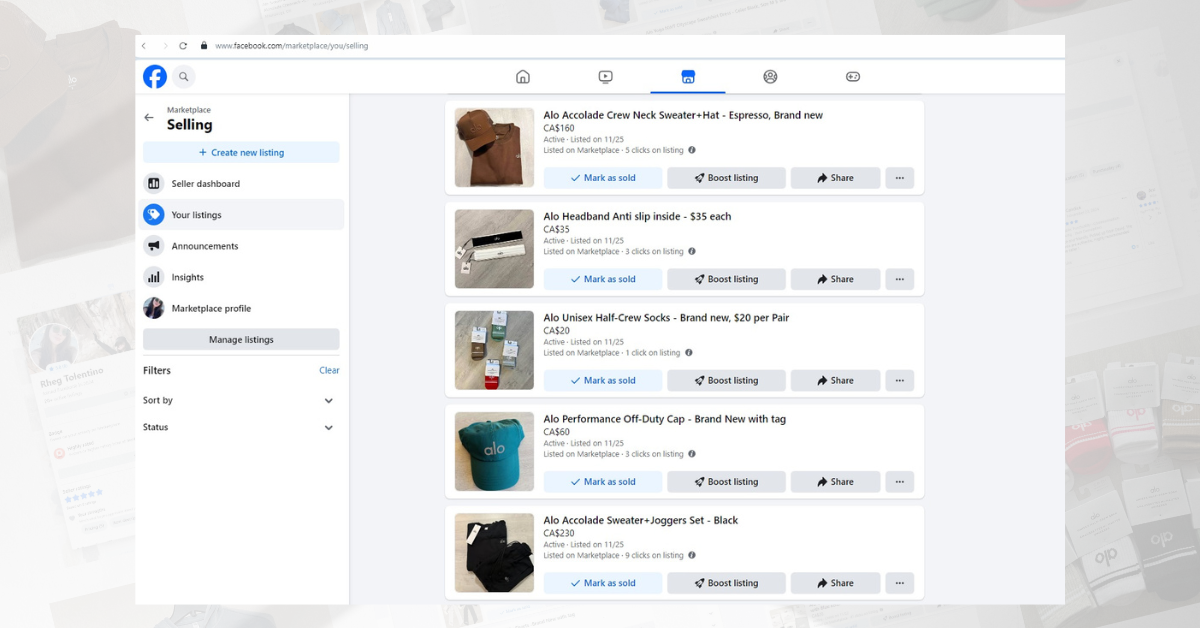Share the Crew Neck Sweater+Hat listing
1200x628 pixels.
point(835,178)
